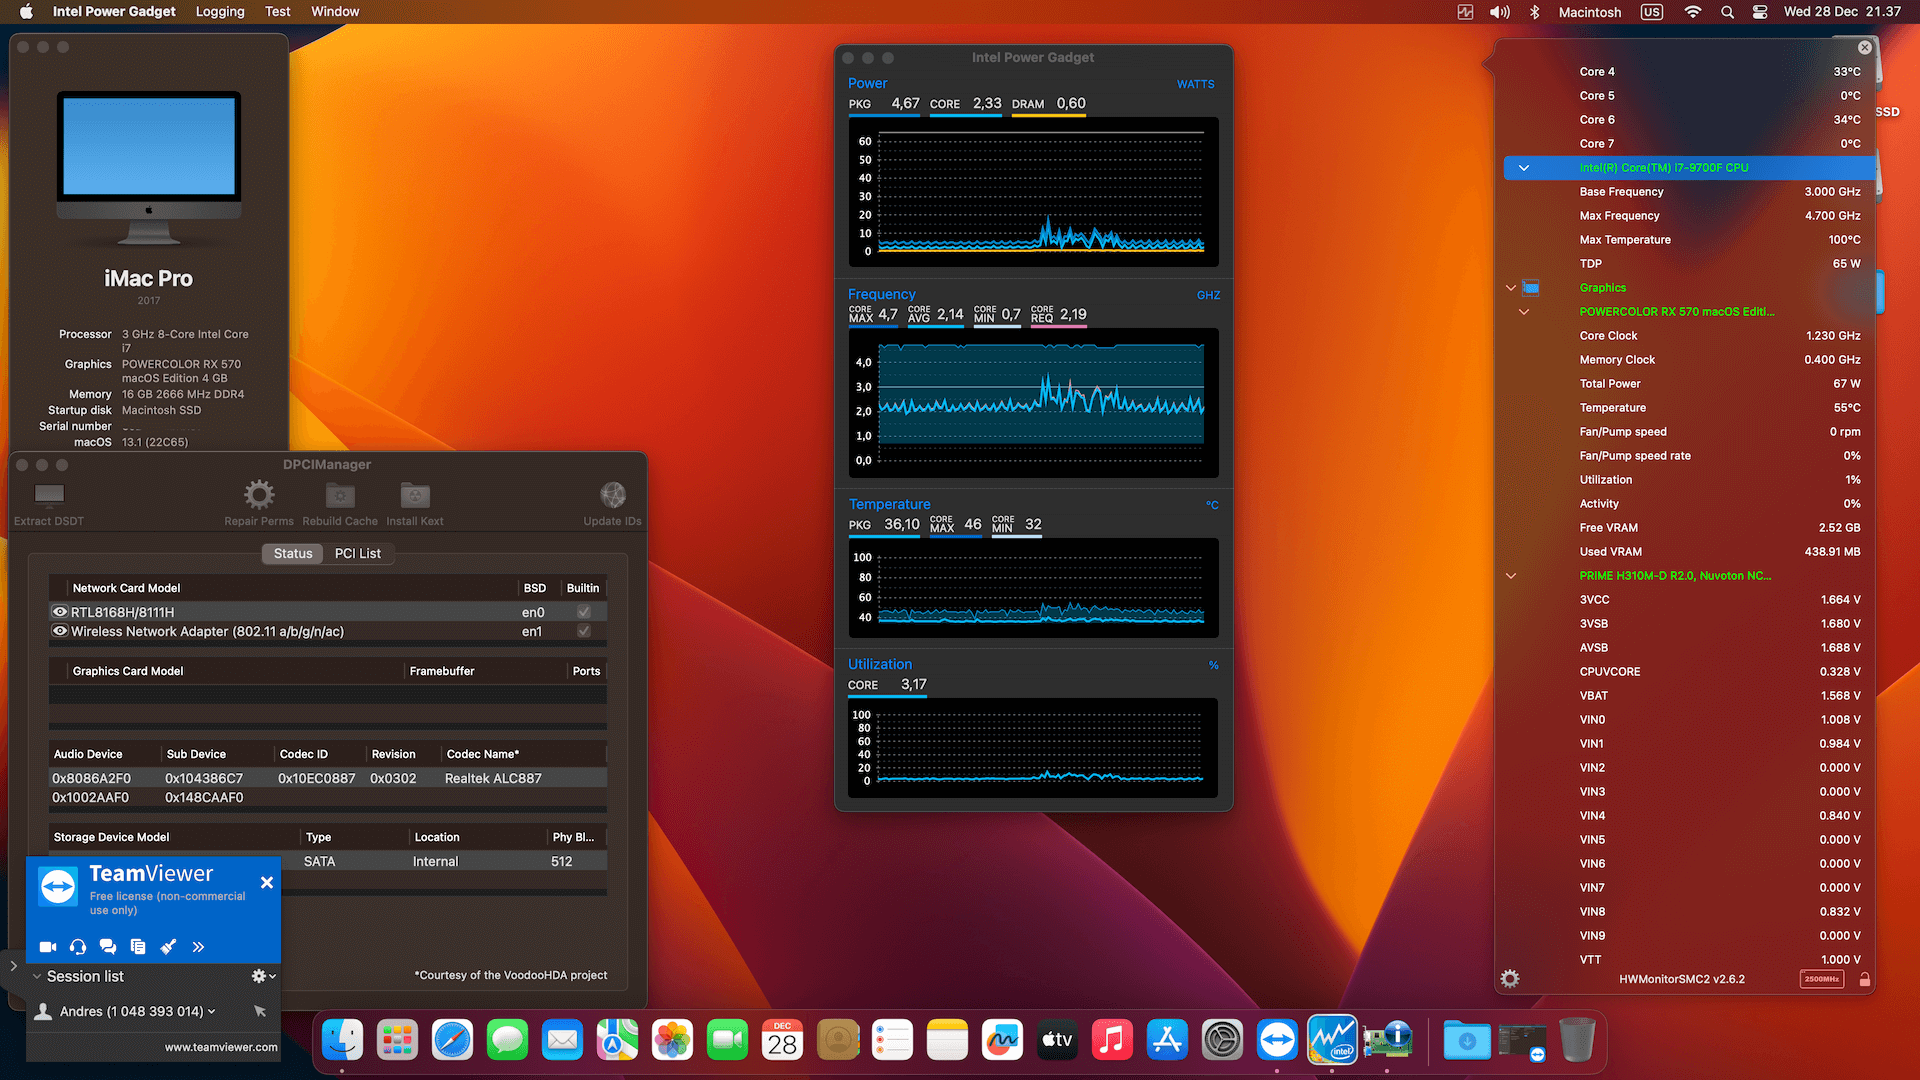
Task: Open HWMonitorSMC2 settings gear icon
Action: click(1510, 979)
